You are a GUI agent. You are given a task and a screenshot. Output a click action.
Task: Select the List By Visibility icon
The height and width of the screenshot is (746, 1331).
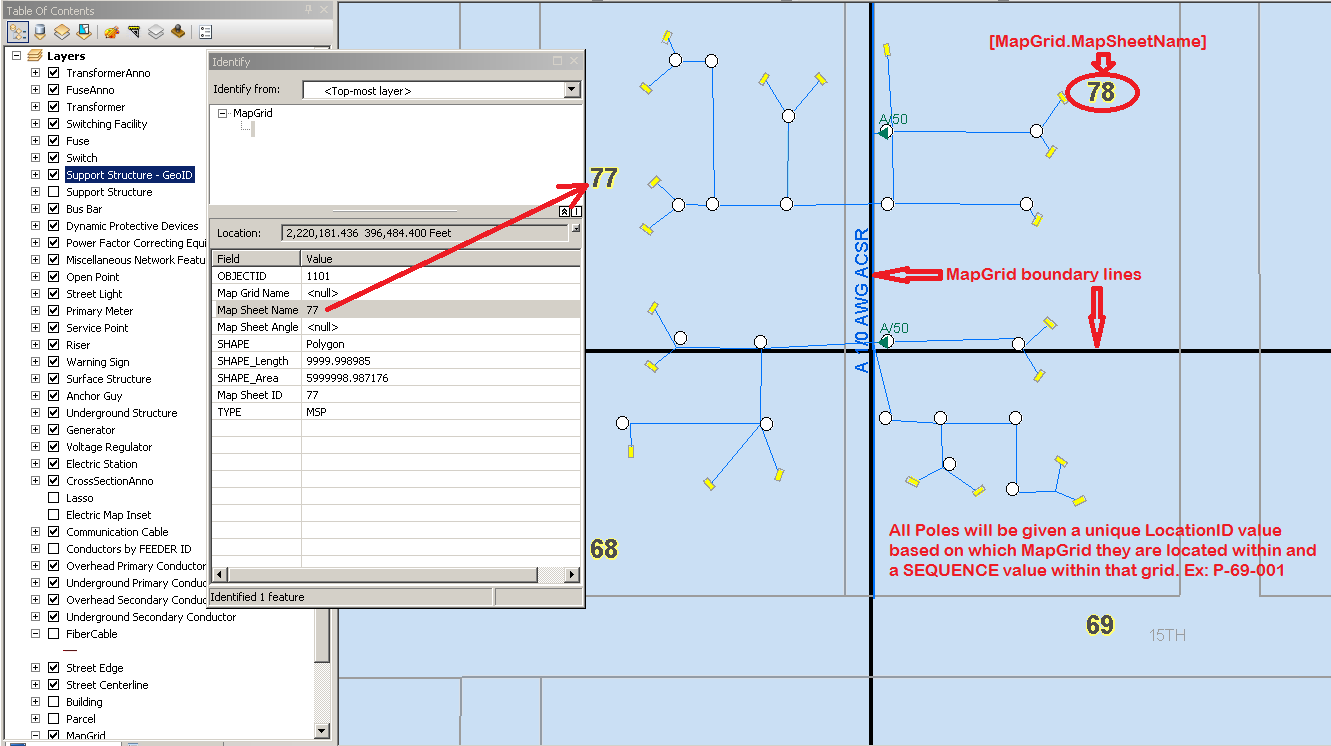(x=60, y=31)
